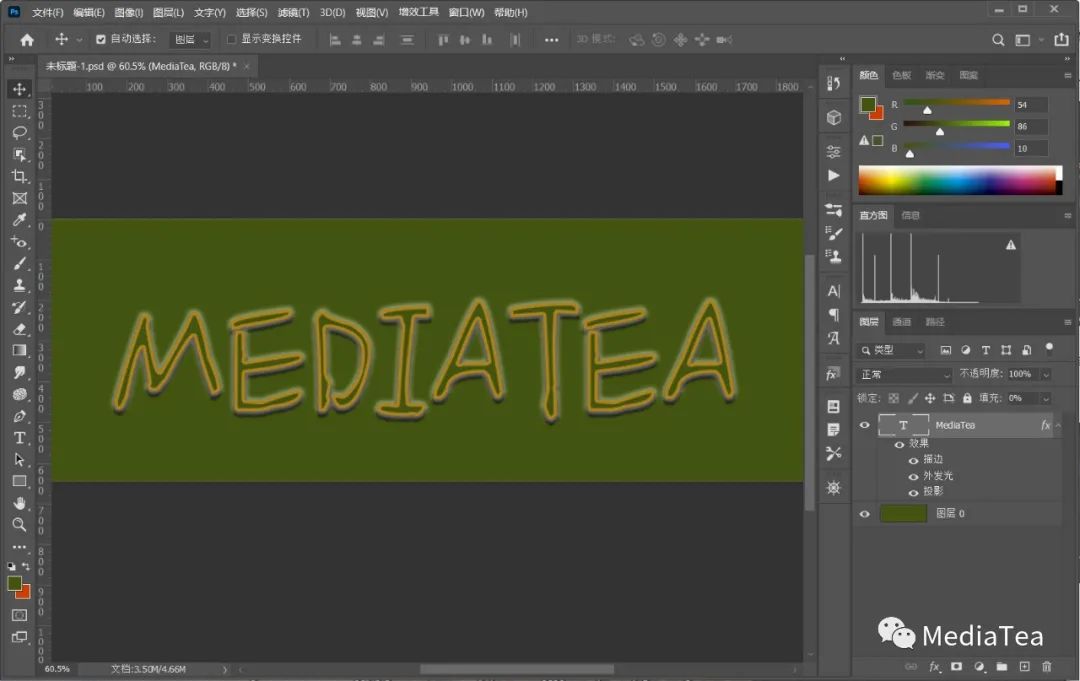Hide the 投影 drop shadow effect
The height and width of the screenshot is (681, 1080).
tap(913, 492)
